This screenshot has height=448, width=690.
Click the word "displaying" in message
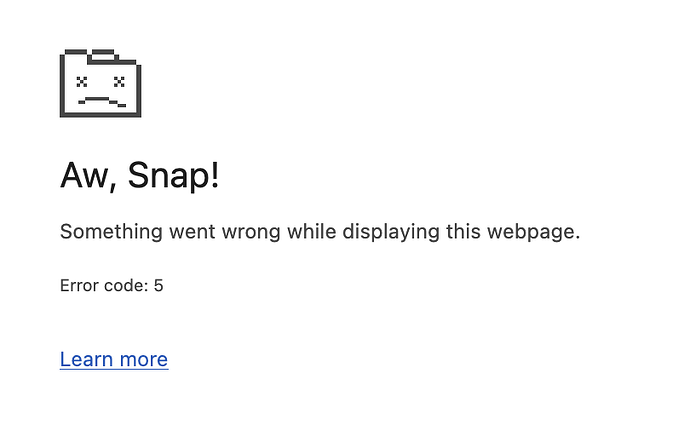[391, 232]
